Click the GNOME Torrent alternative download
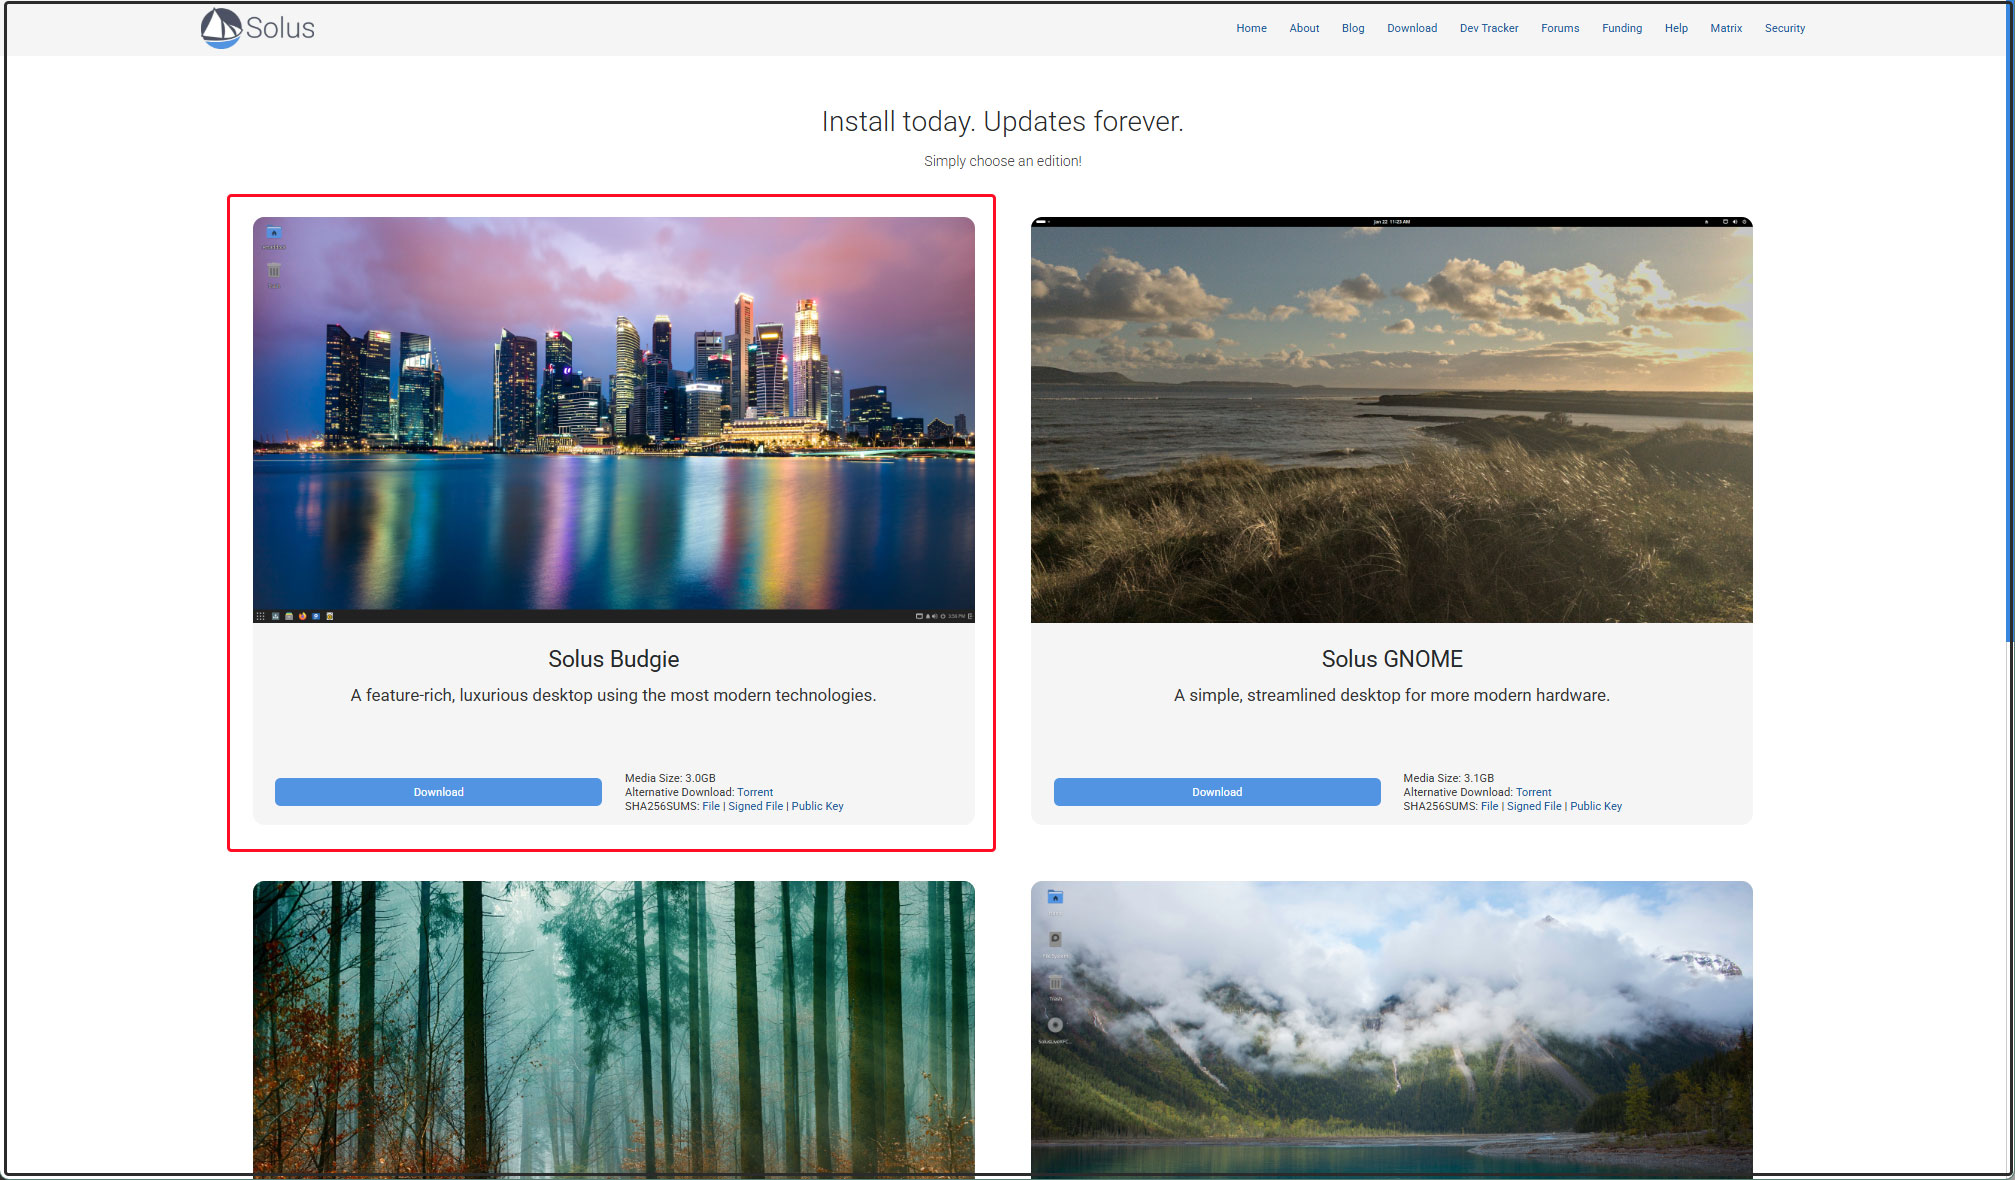The image size is (2015, 1180). click(x=1533, y=792)
